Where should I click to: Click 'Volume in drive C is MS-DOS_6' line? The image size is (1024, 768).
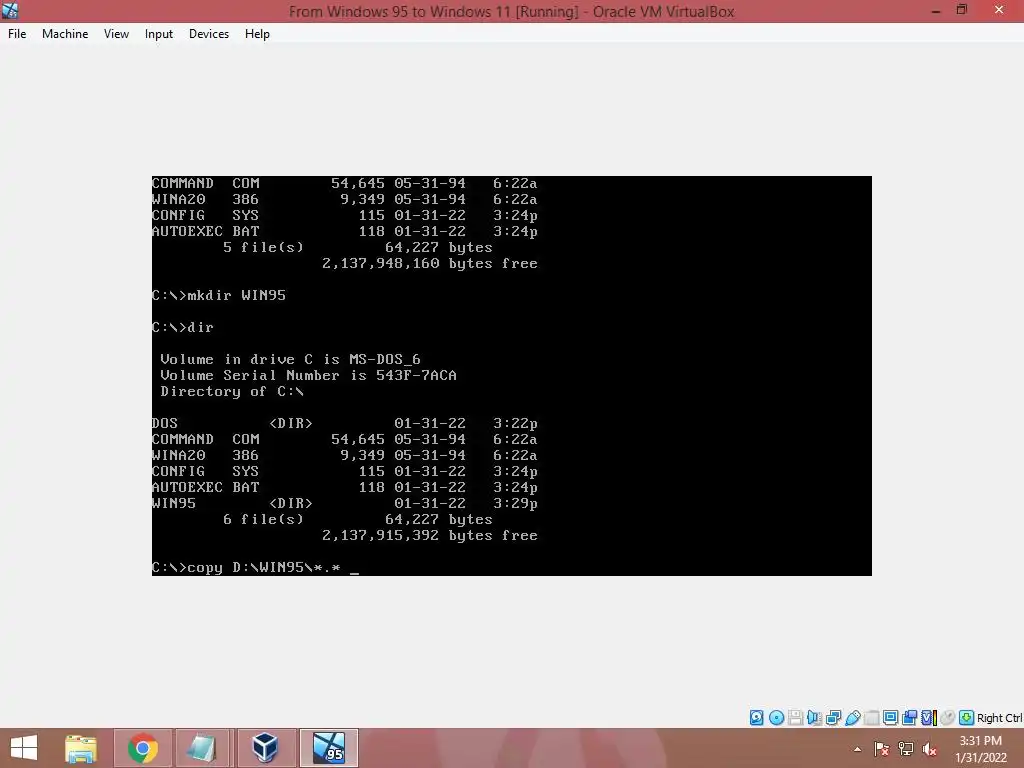point(290,359)
